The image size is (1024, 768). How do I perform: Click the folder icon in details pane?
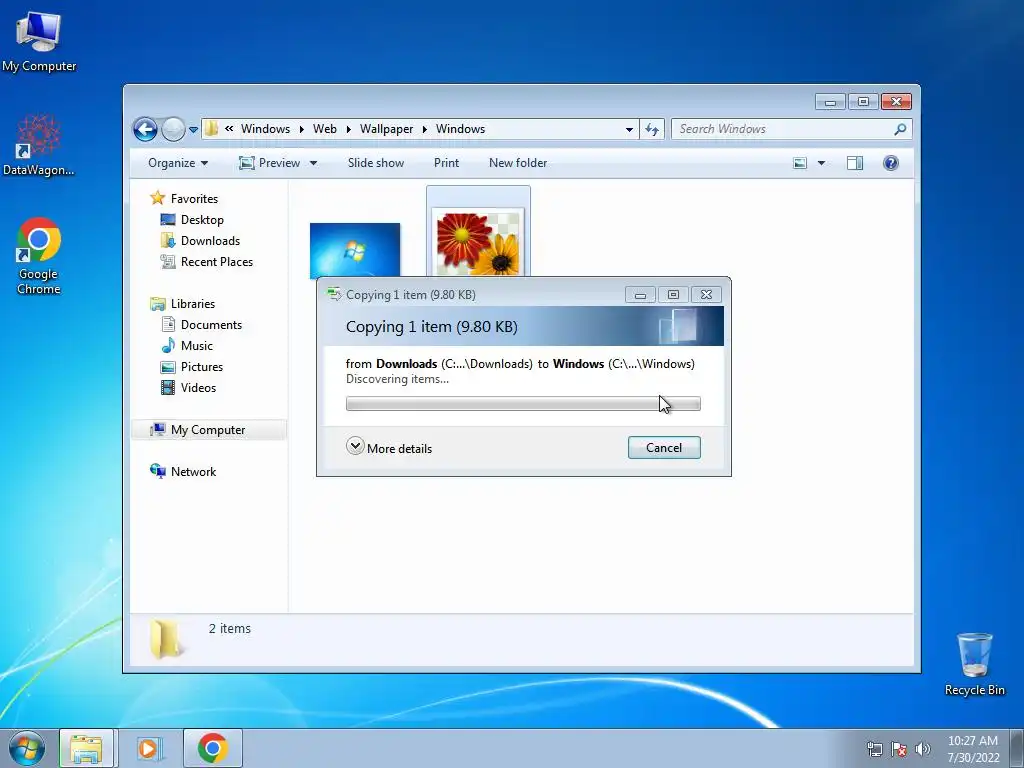(165, 639)
